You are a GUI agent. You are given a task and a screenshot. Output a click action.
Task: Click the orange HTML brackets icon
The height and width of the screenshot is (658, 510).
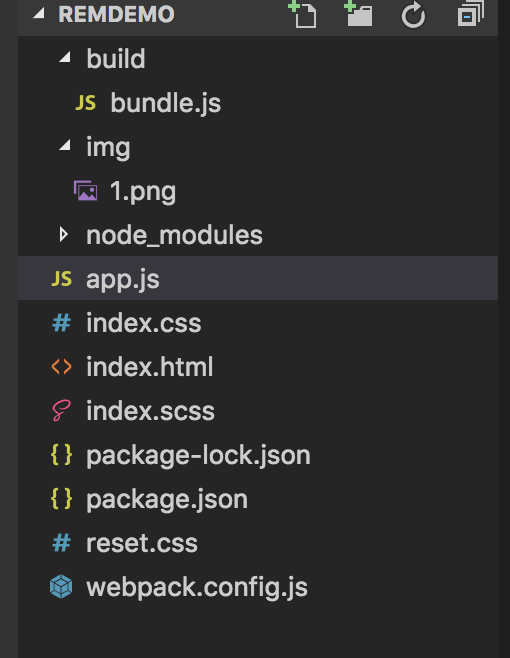point(61,367)
